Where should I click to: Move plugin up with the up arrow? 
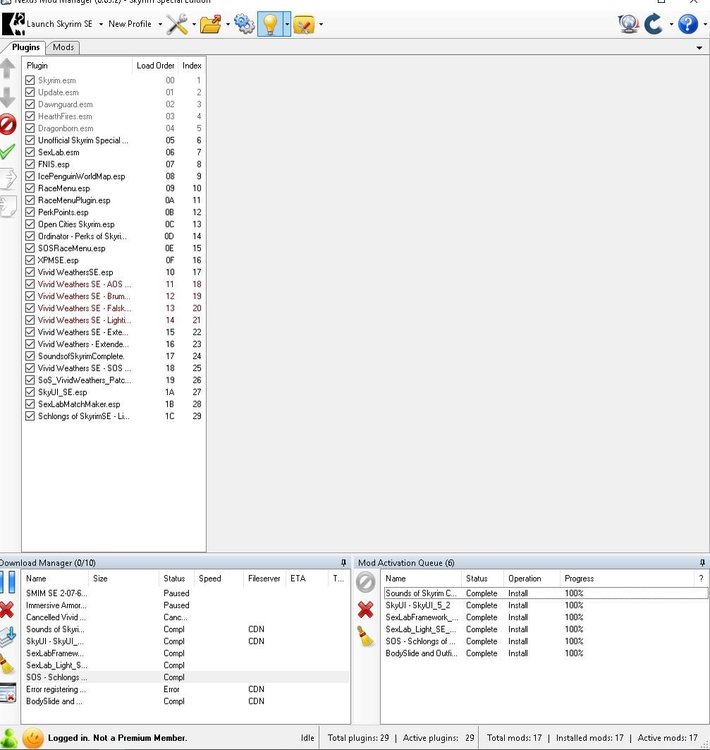8,68
